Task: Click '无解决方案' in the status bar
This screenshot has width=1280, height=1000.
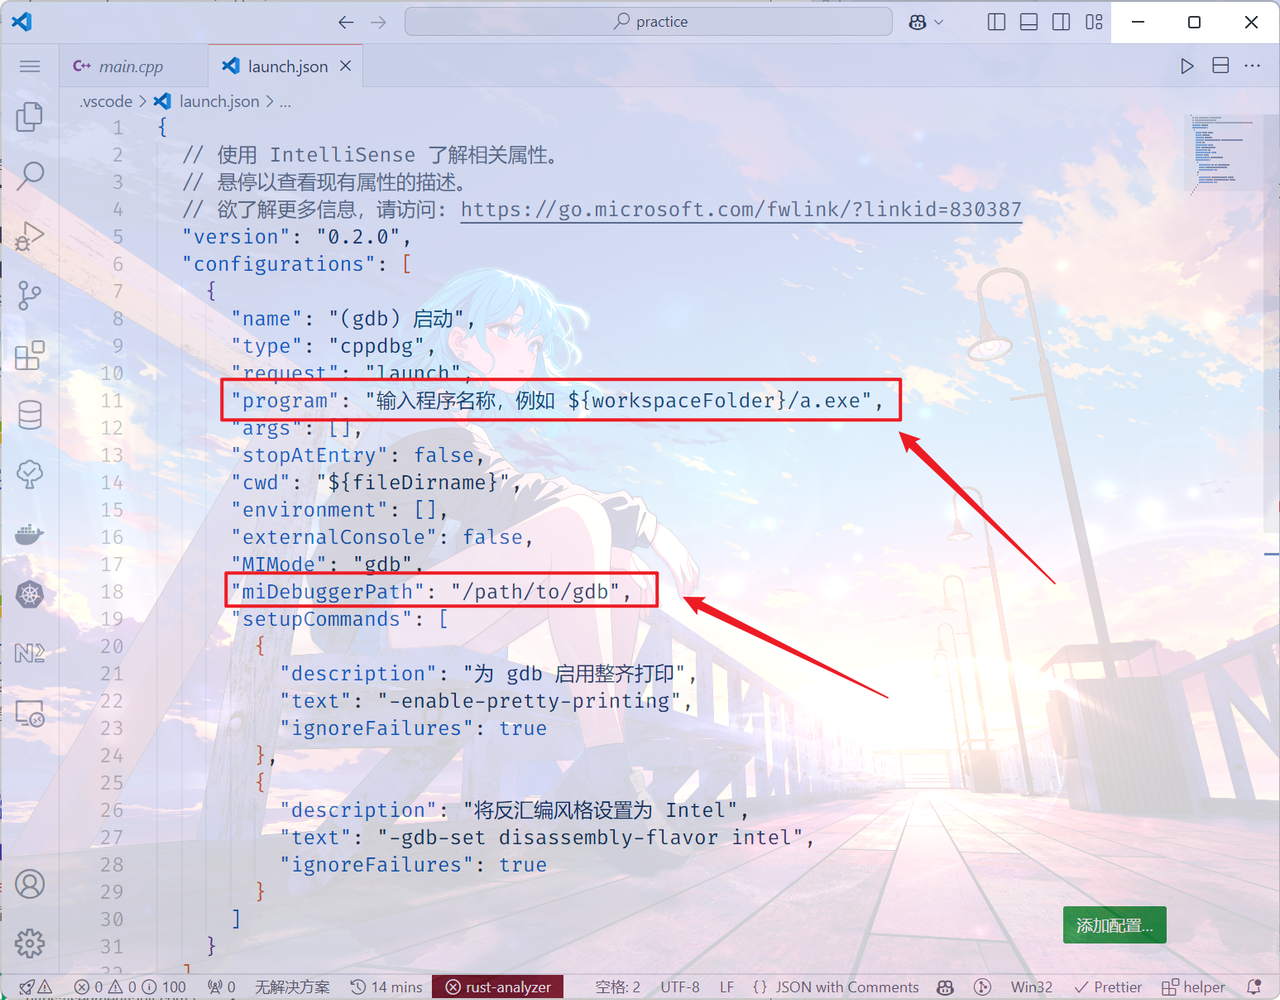Action: click(x=292, y=987)
